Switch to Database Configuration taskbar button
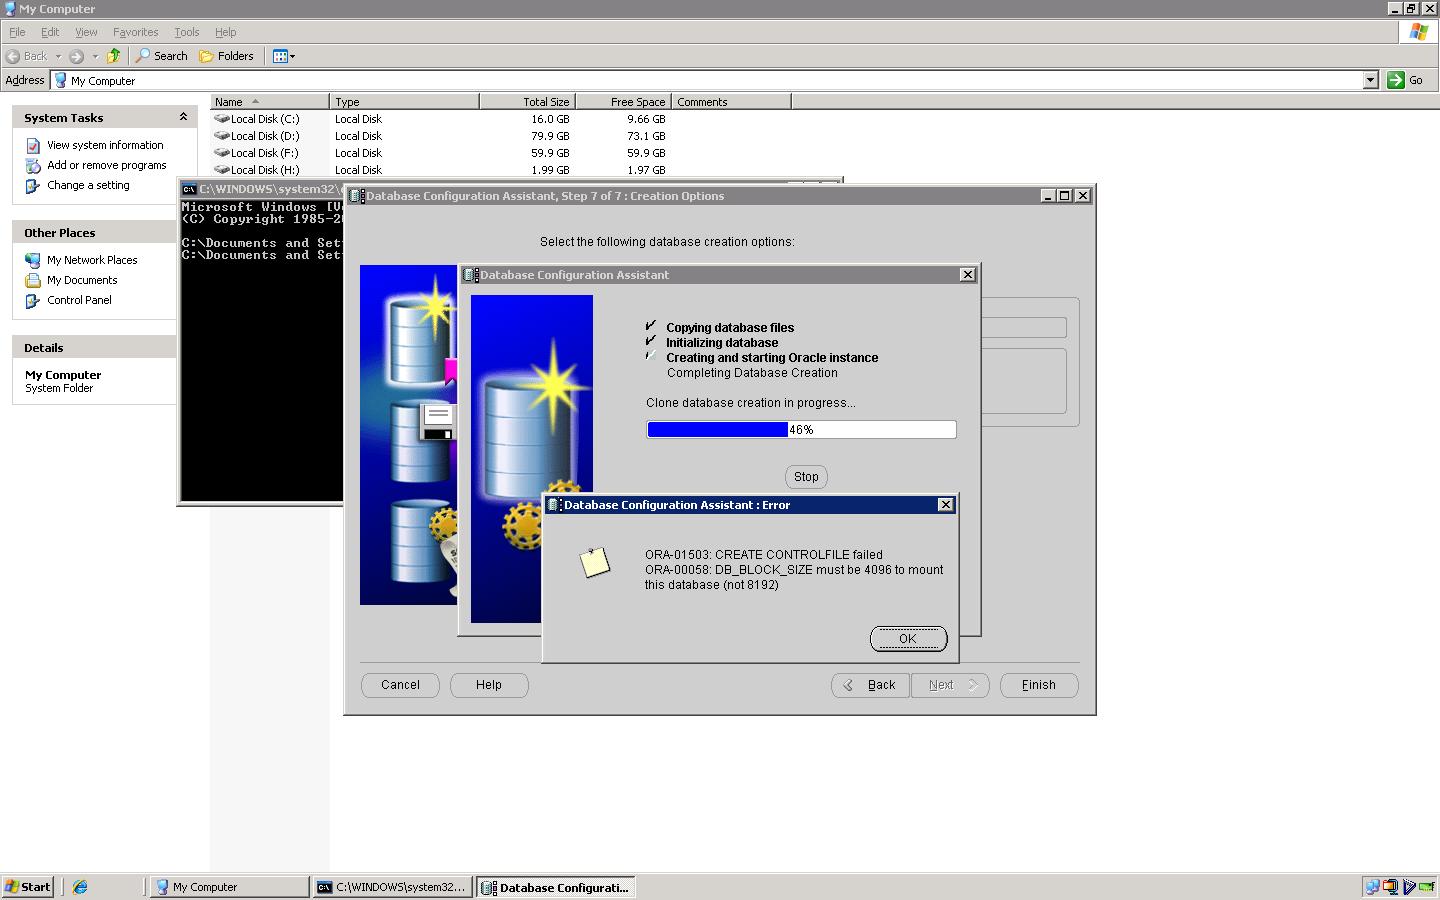 556,887
